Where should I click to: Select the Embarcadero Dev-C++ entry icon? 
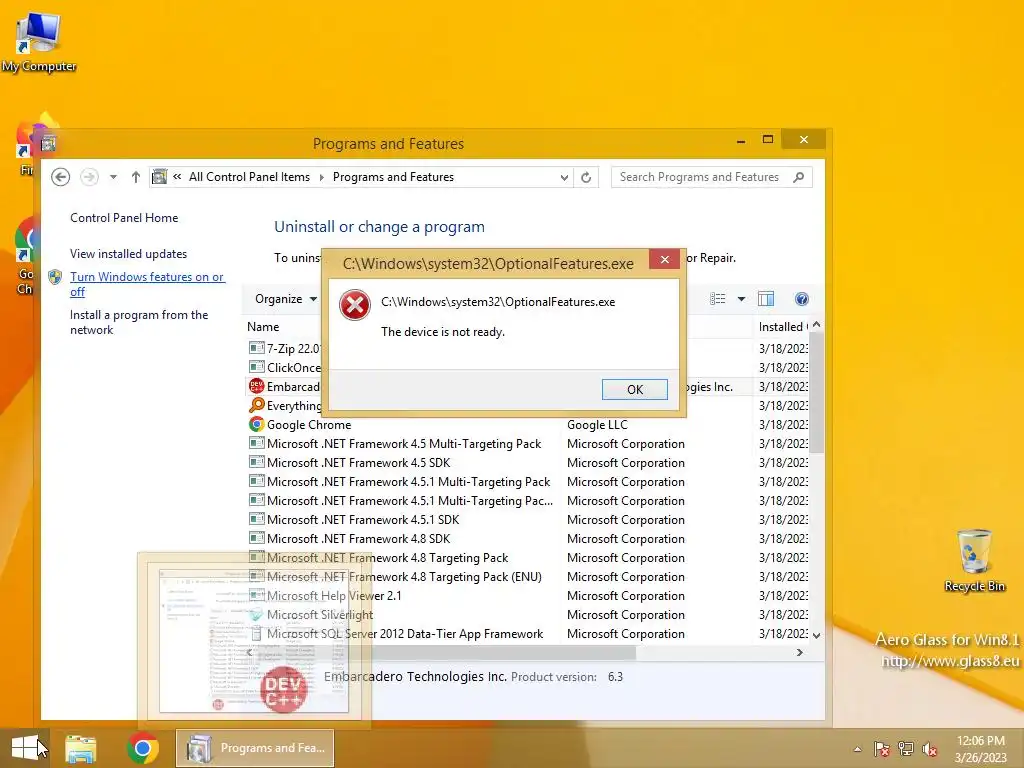257,386
